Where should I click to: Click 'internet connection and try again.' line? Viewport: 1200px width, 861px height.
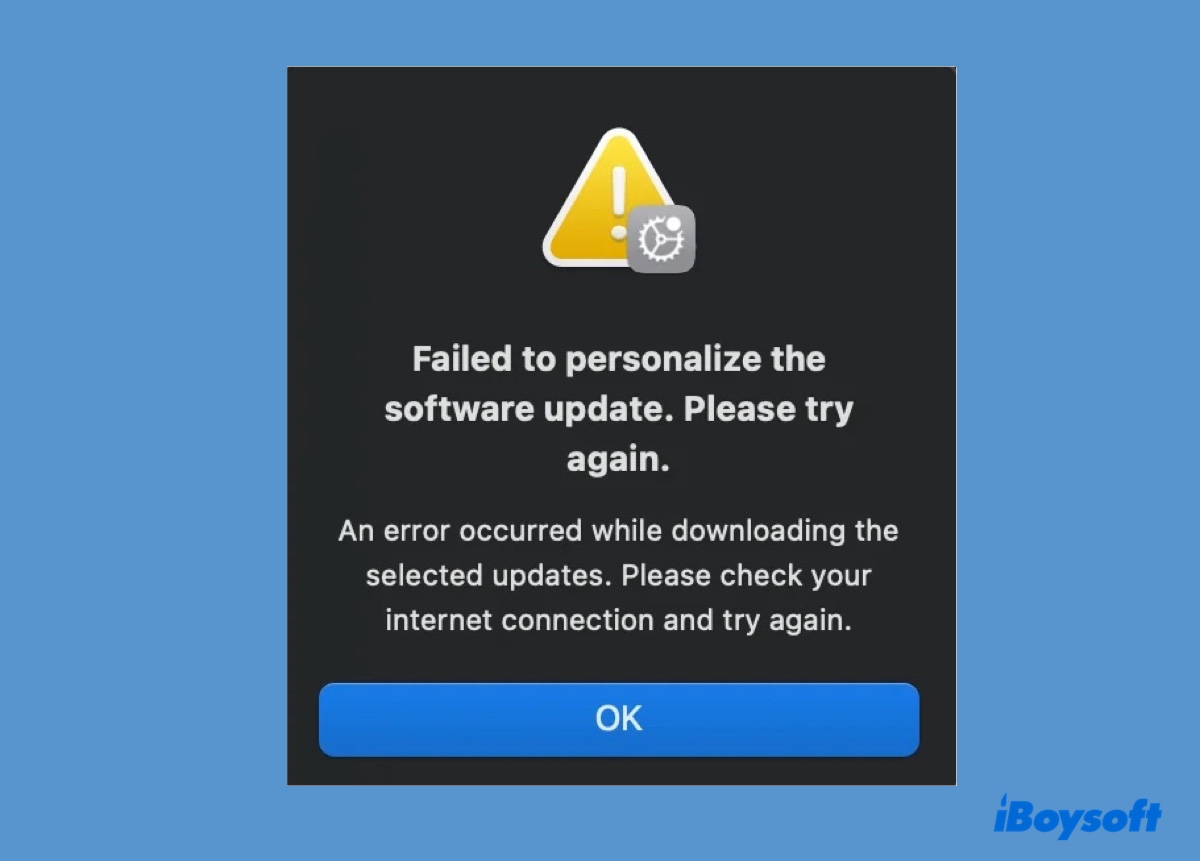[618, 621]
